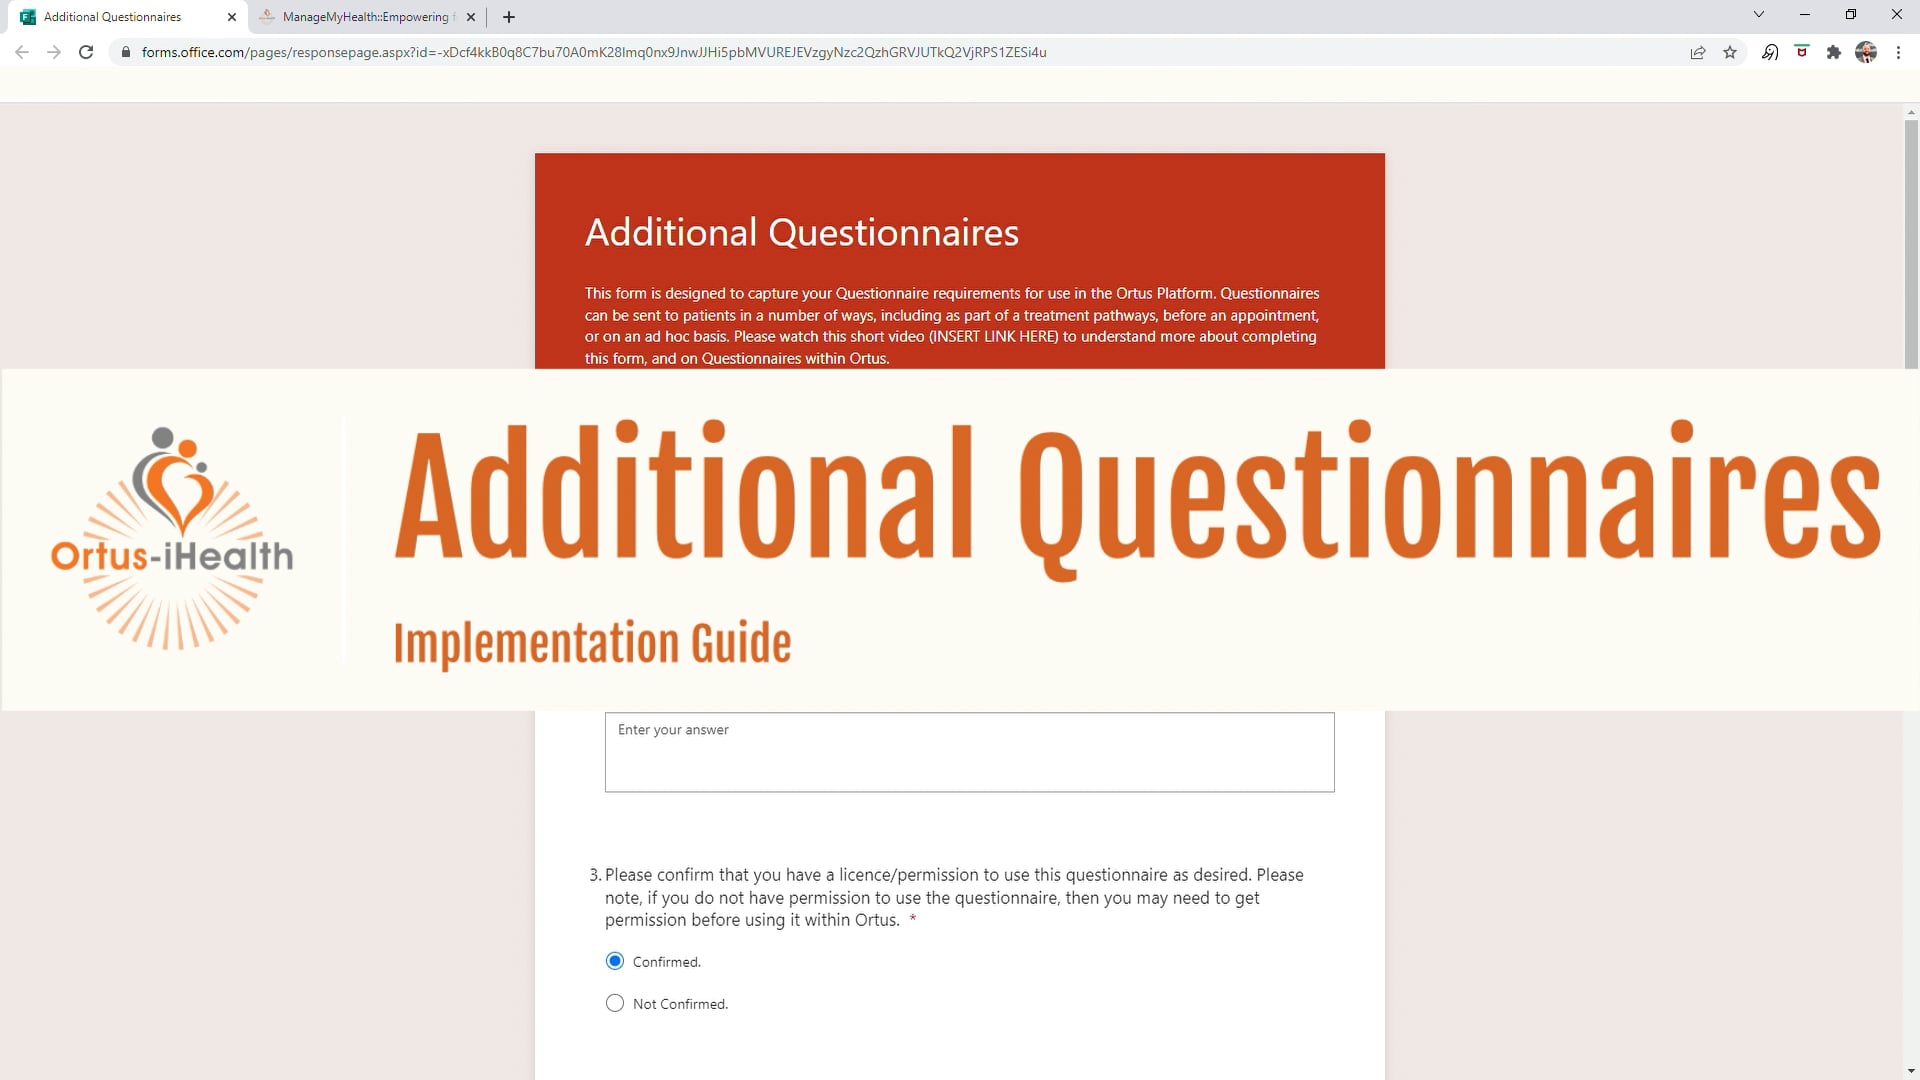
Task: Click the forms.office.com address bar URL
Action: [x=594, y=52]
